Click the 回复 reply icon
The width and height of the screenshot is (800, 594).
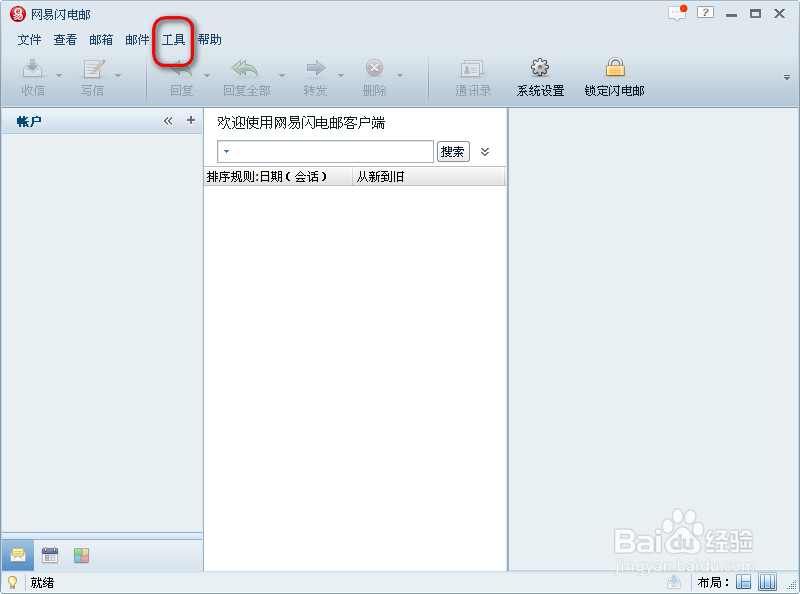coord(181,68)
